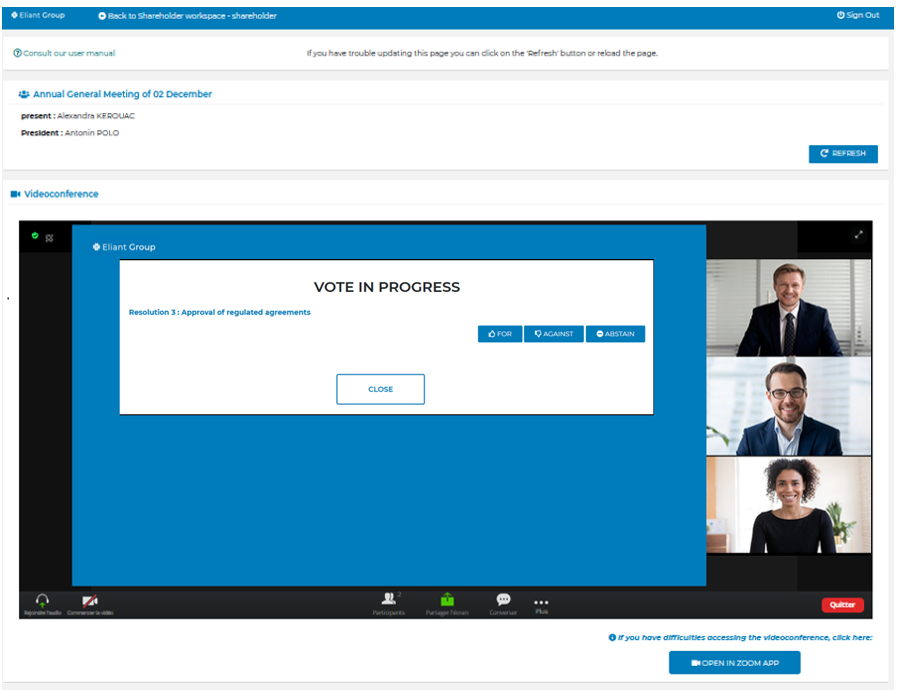This screenshot has height=690, width=899.
Task: Select the bottom participant video thumbnail
Action: [788, 506]
